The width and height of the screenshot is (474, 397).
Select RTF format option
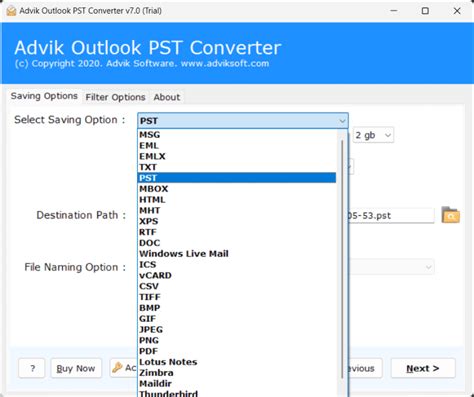pyautogui.click(x=237, y=232)
